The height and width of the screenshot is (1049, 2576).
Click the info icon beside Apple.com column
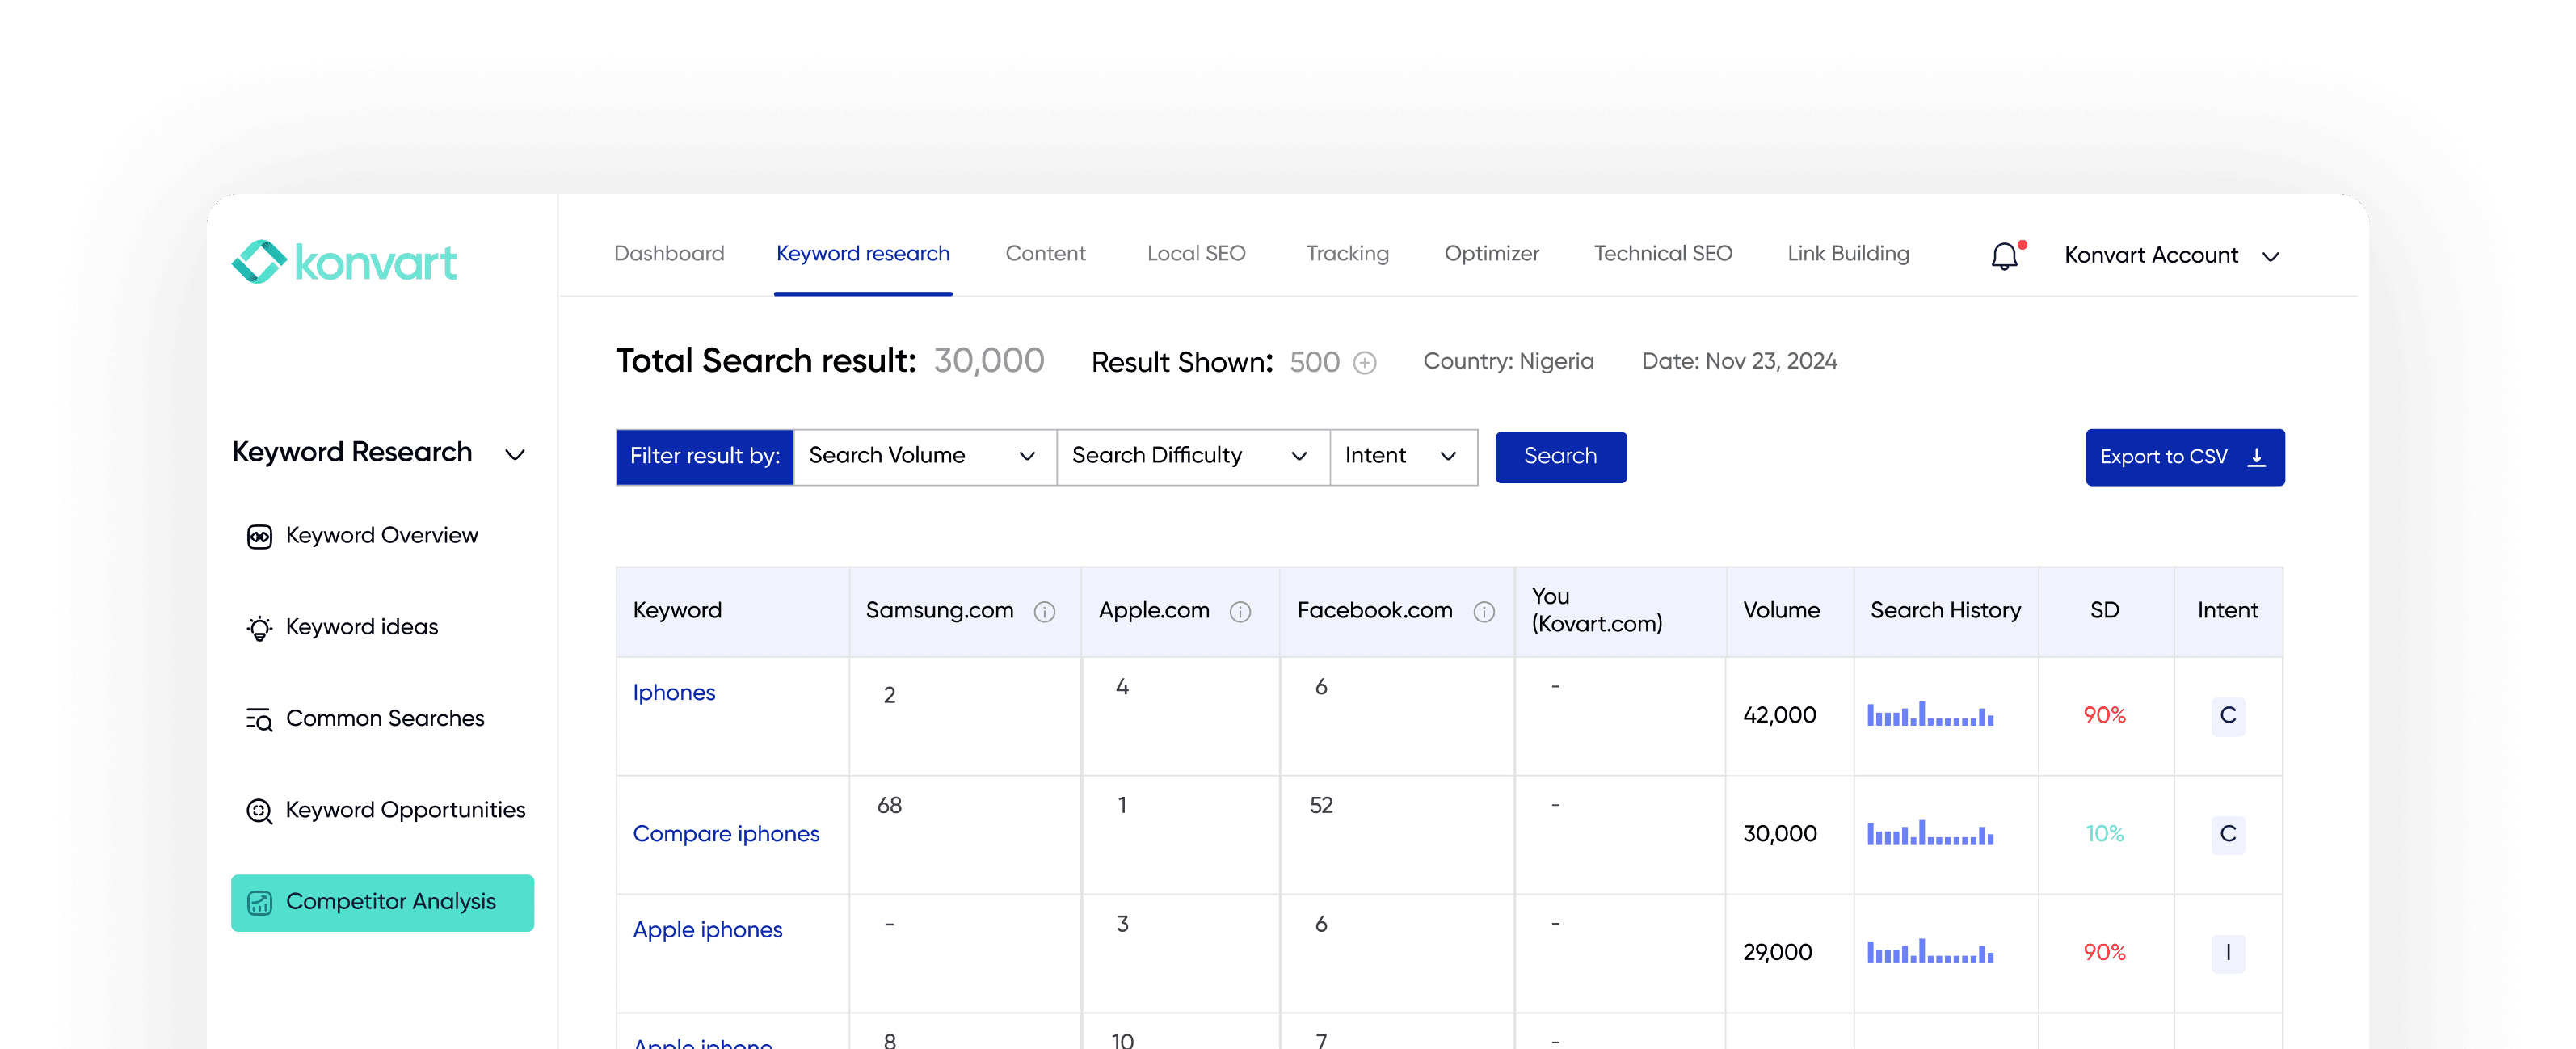pos(1241,611)
